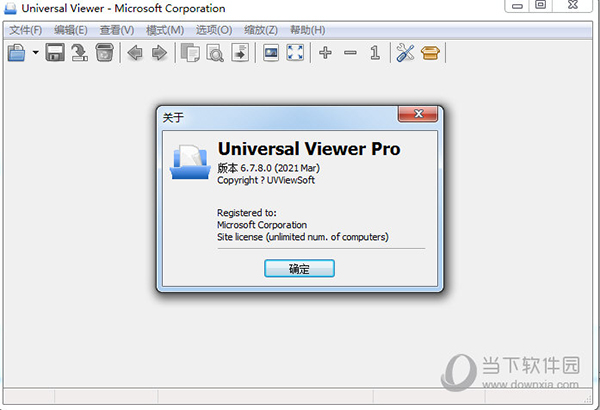Click the Site license text line
The image size is (600, 410).
(x=303, y=237)
